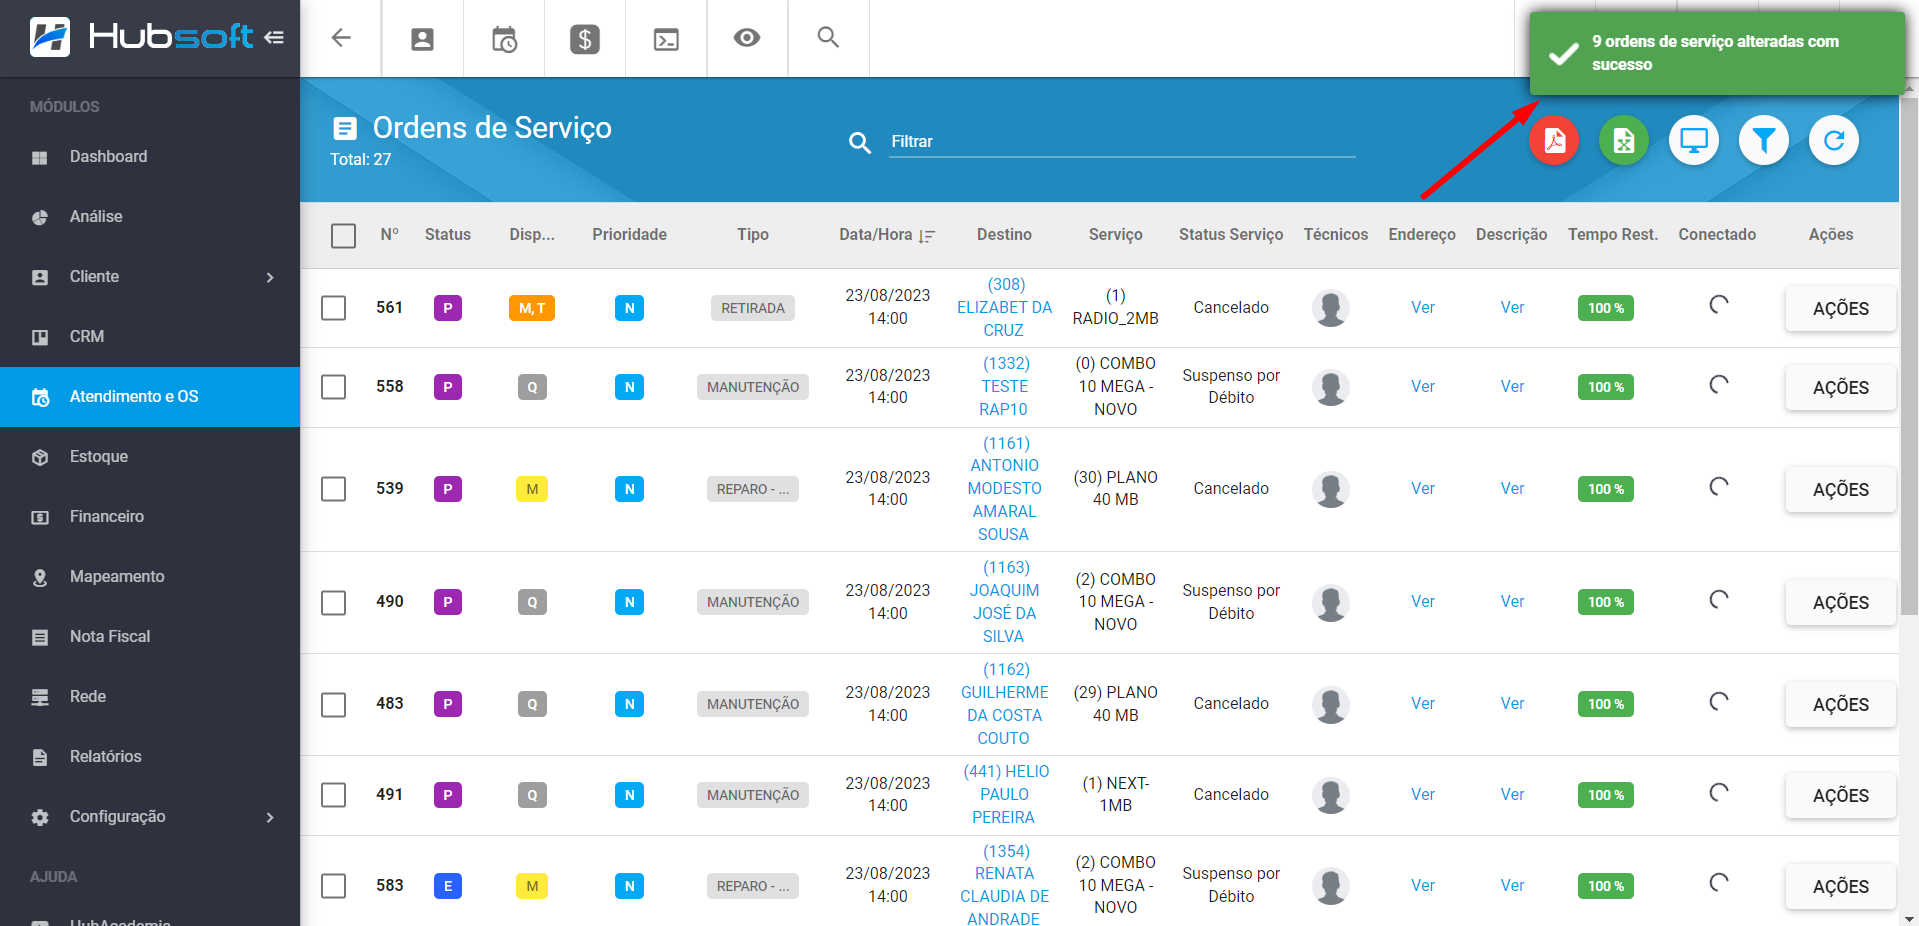
Task: Expand the Configuração submenu
Action: tap(270, 817)
